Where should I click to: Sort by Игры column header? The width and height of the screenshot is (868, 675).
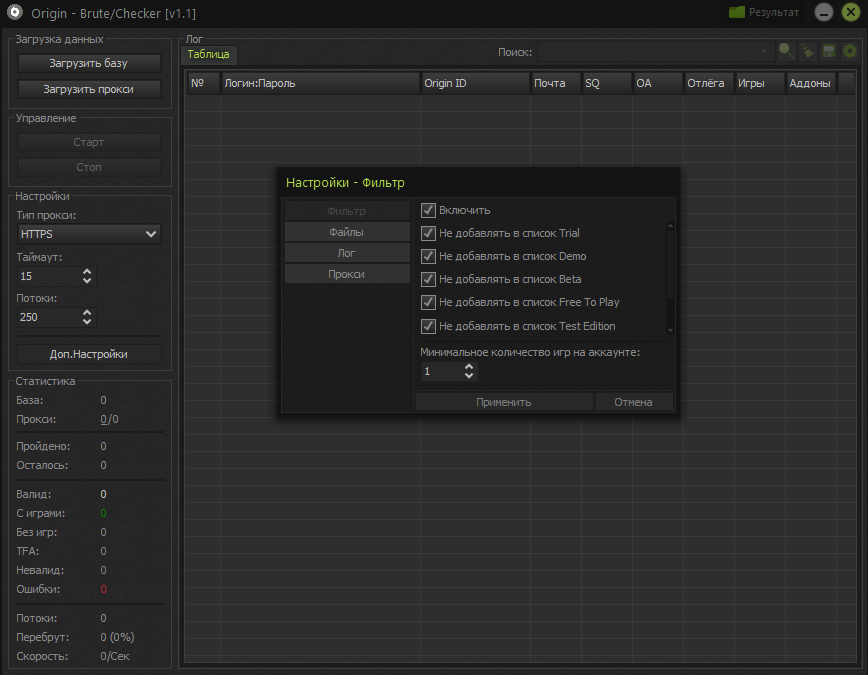pyautogui.click(x=760, y=83)
